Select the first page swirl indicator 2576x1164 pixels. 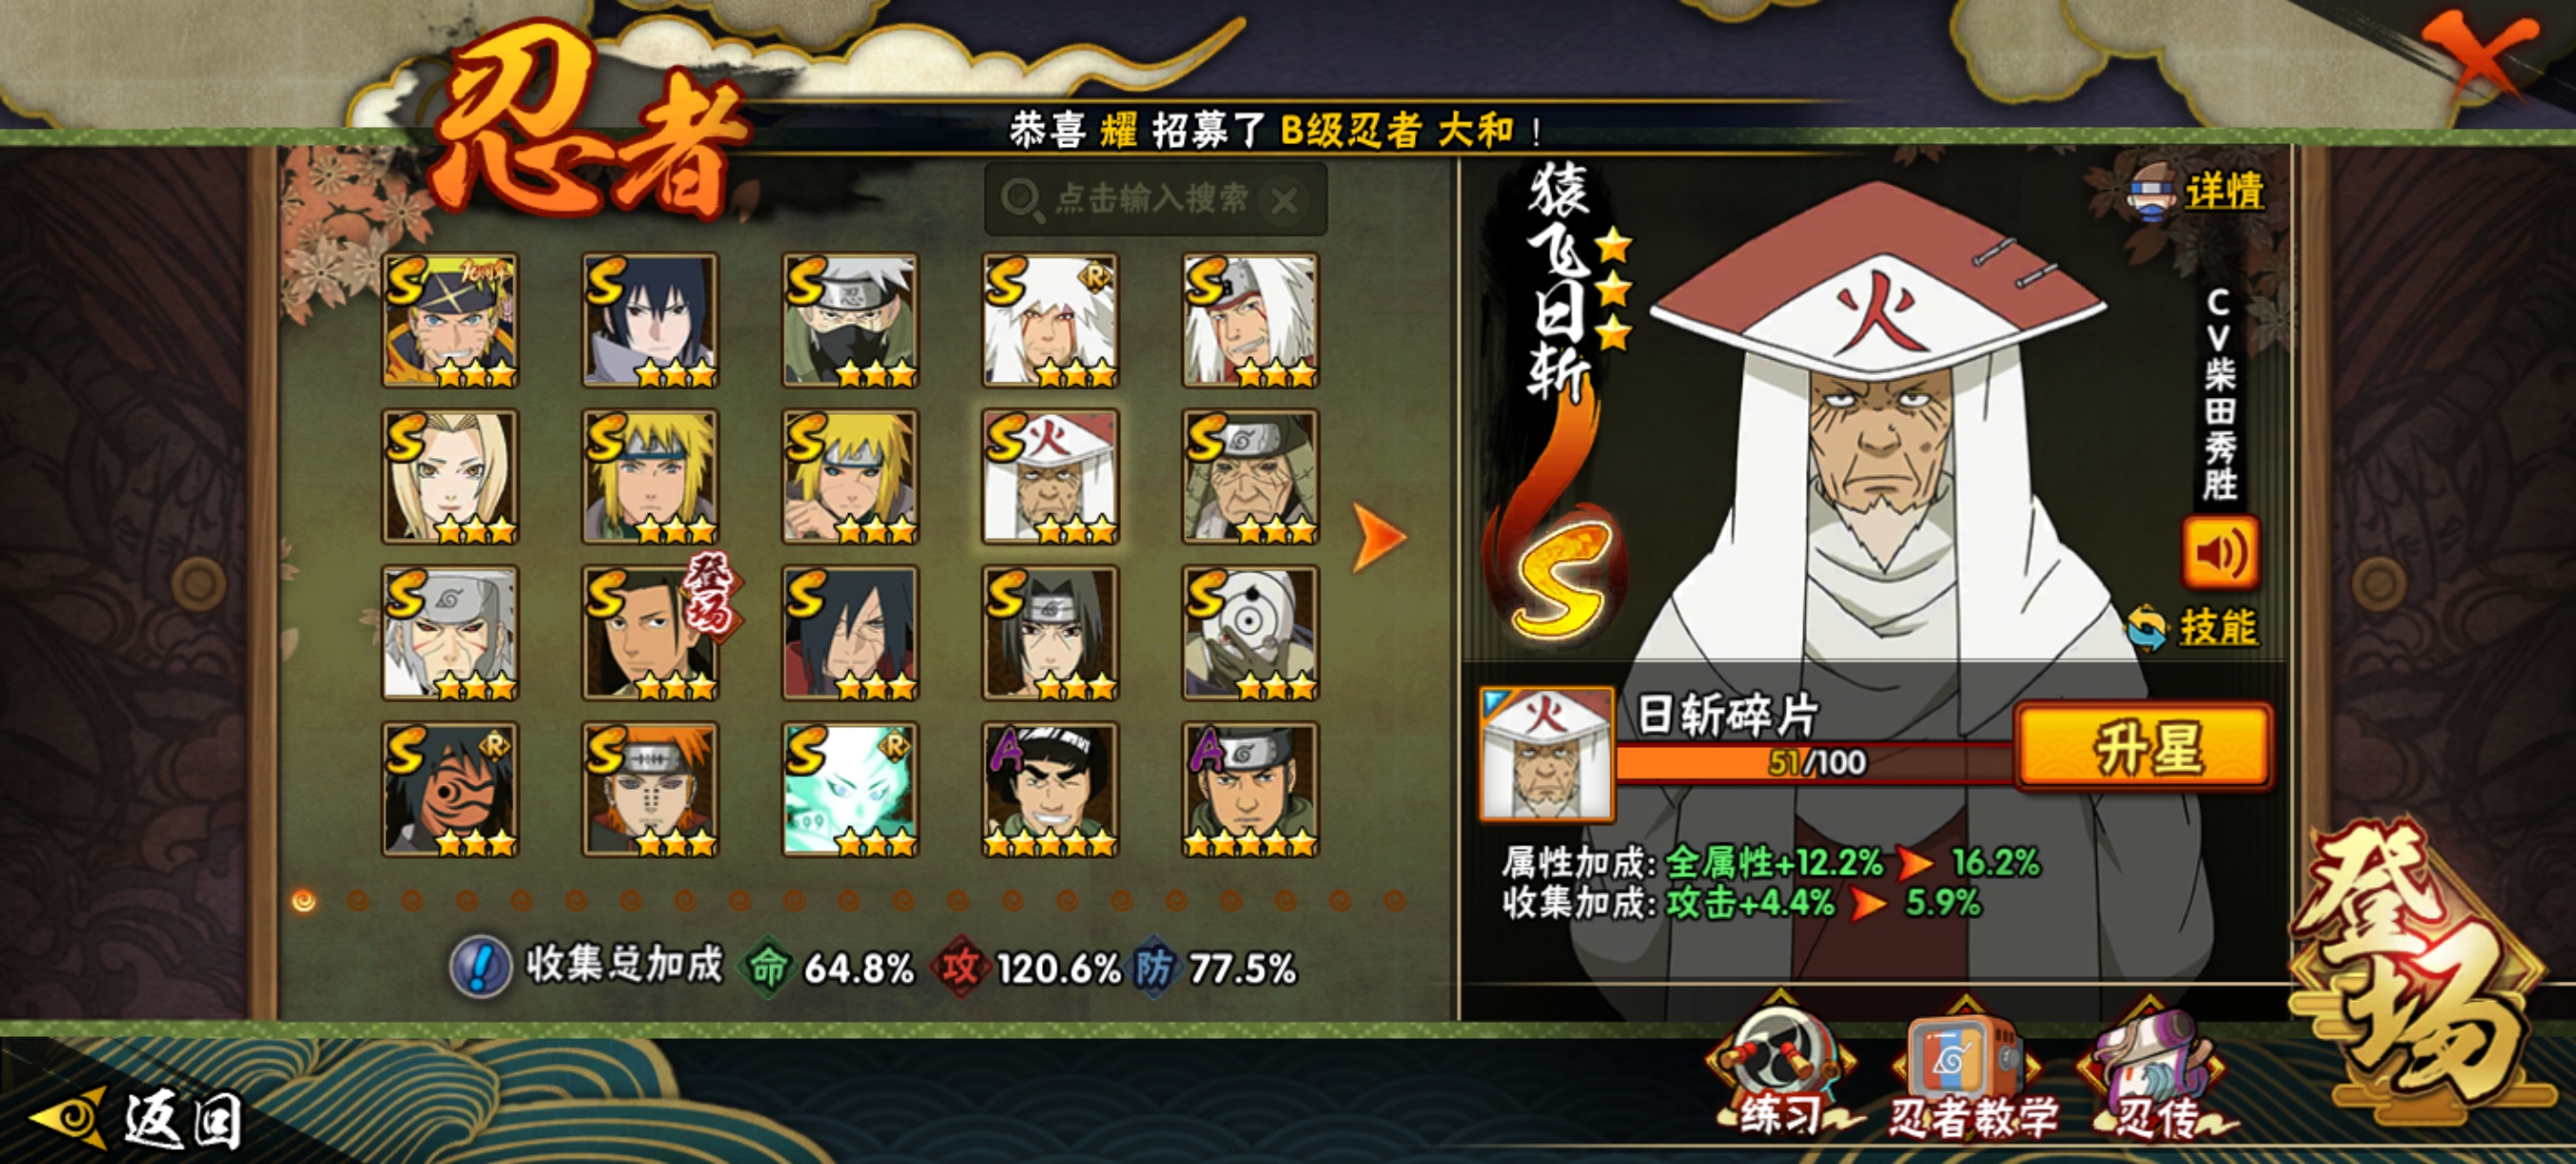(x=304, y=901)
